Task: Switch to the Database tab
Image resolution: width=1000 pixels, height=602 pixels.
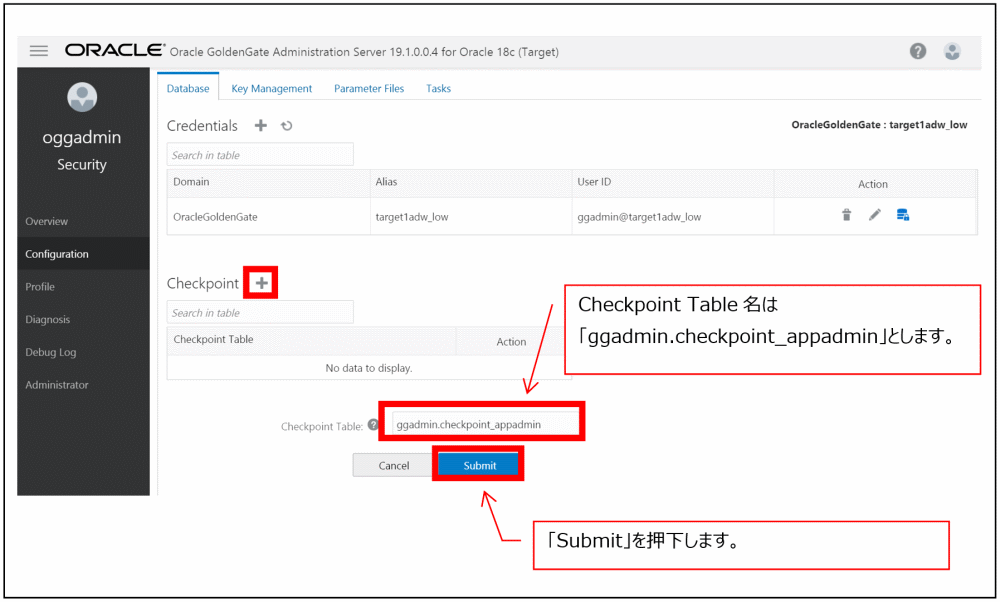Action: click(x=188, y=89)
